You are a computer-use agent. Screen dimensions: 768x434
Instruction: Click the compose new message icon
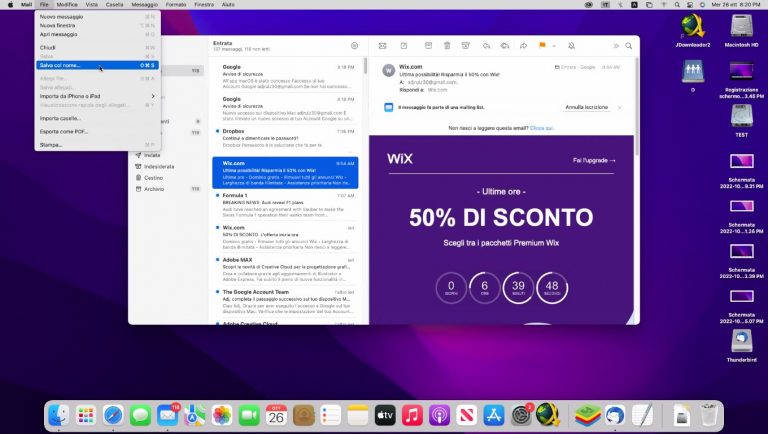(x=404, y=46)
